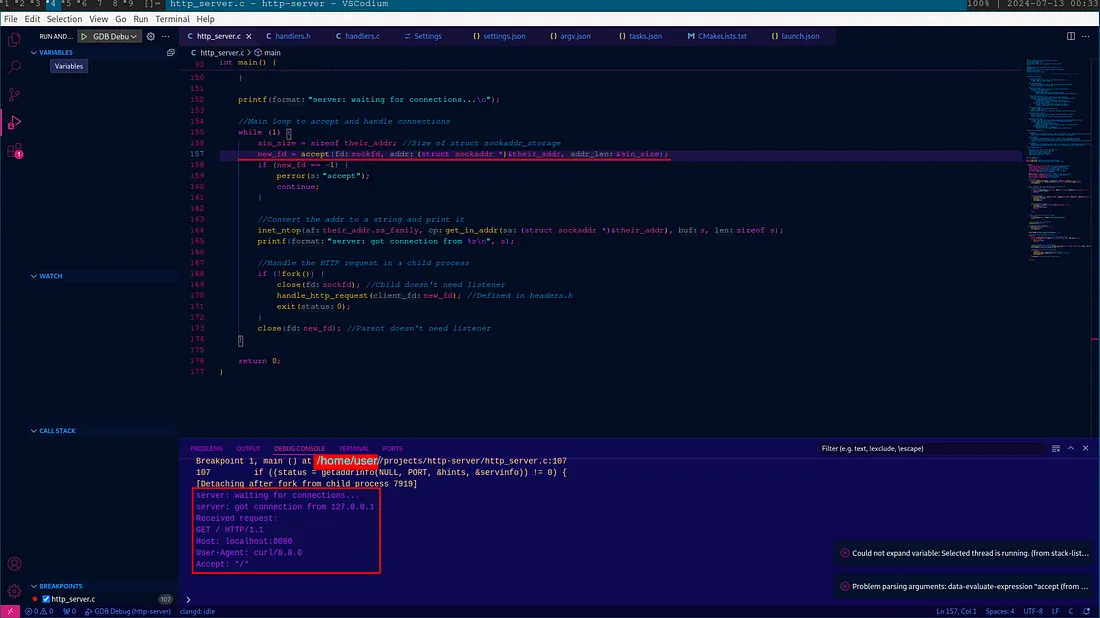Image resolution: width=1100 pixels, height=618 pixels.
Task: Start debugging with the green play icon
Action: click(x=84, y=36)
